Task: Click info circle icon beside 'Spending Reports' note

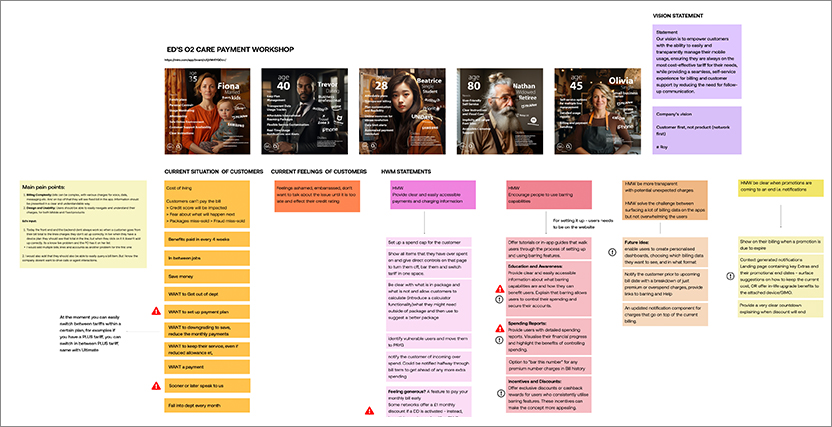Action: pyautogui.click(x=499, y=340)
